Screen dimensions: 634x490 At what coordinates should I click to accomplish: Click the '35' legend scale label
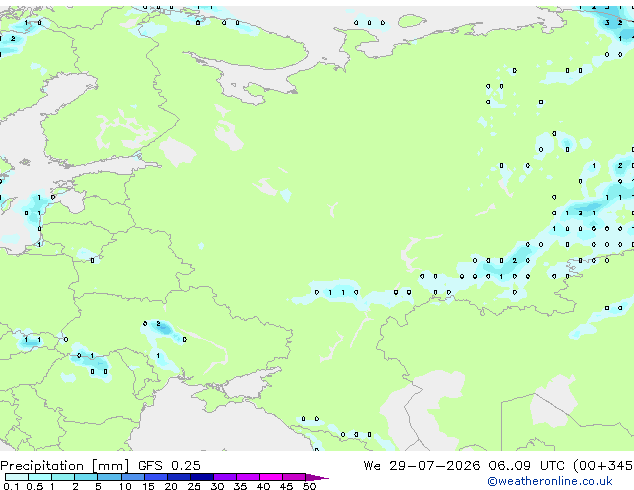tap(240, 486)
